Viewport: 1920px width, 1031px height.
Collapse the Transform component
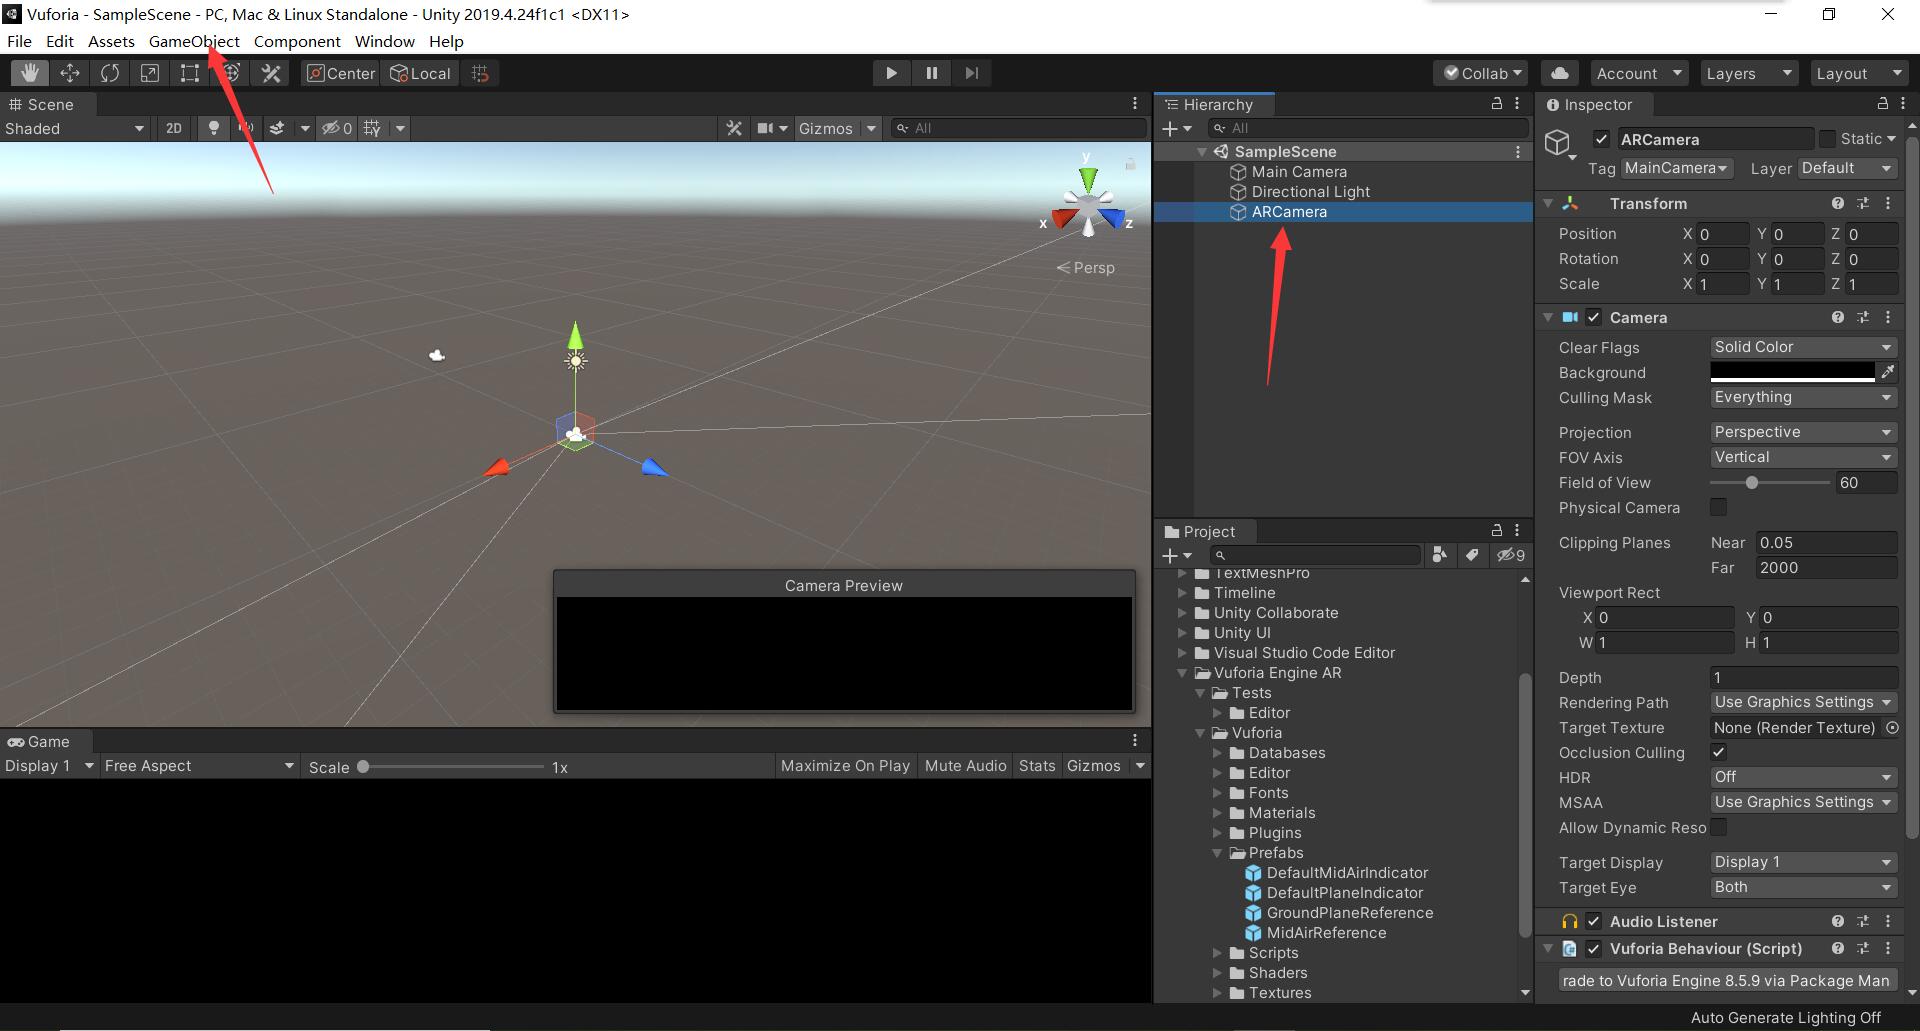[x=1548, y=203]
